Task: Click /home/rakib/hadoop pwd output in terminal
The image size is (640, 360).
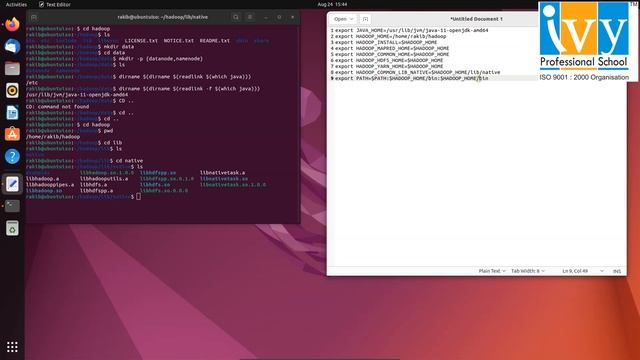Action: coord(53,137)
